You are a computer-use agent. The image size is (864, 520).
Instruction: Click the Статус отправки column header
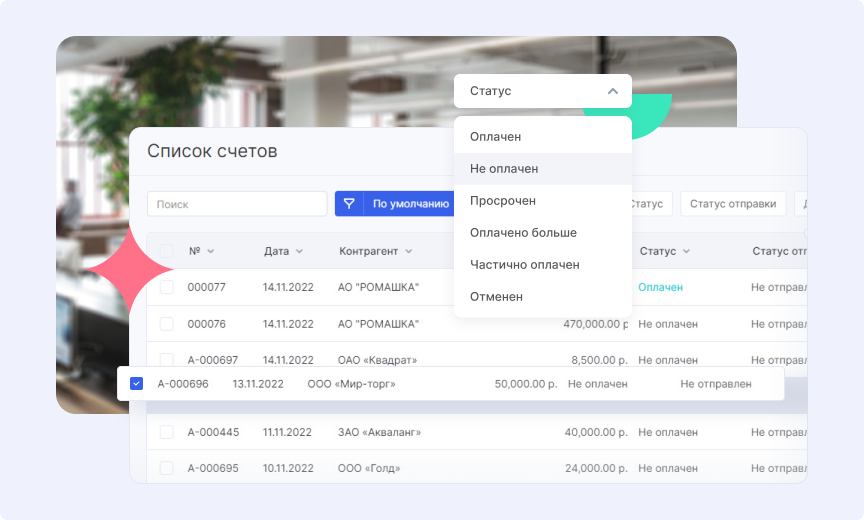pos(779,251)
